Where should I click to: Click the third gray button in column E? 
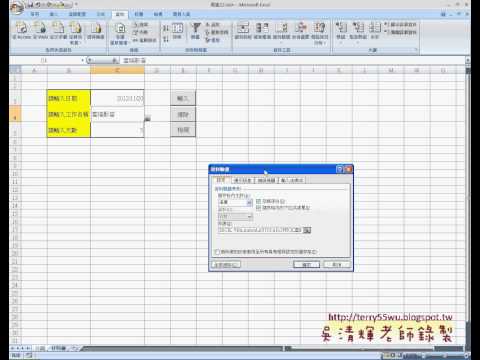point(183,130)
